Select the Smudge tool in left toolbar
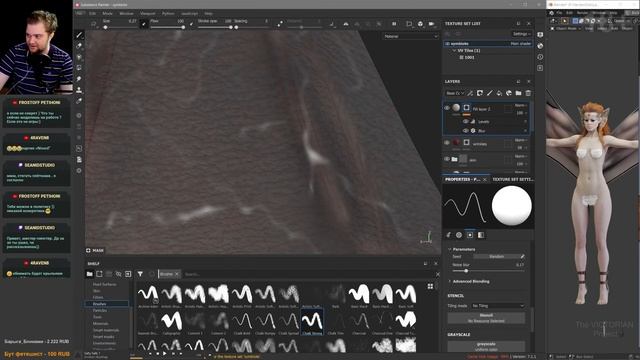 click(79, 79)
